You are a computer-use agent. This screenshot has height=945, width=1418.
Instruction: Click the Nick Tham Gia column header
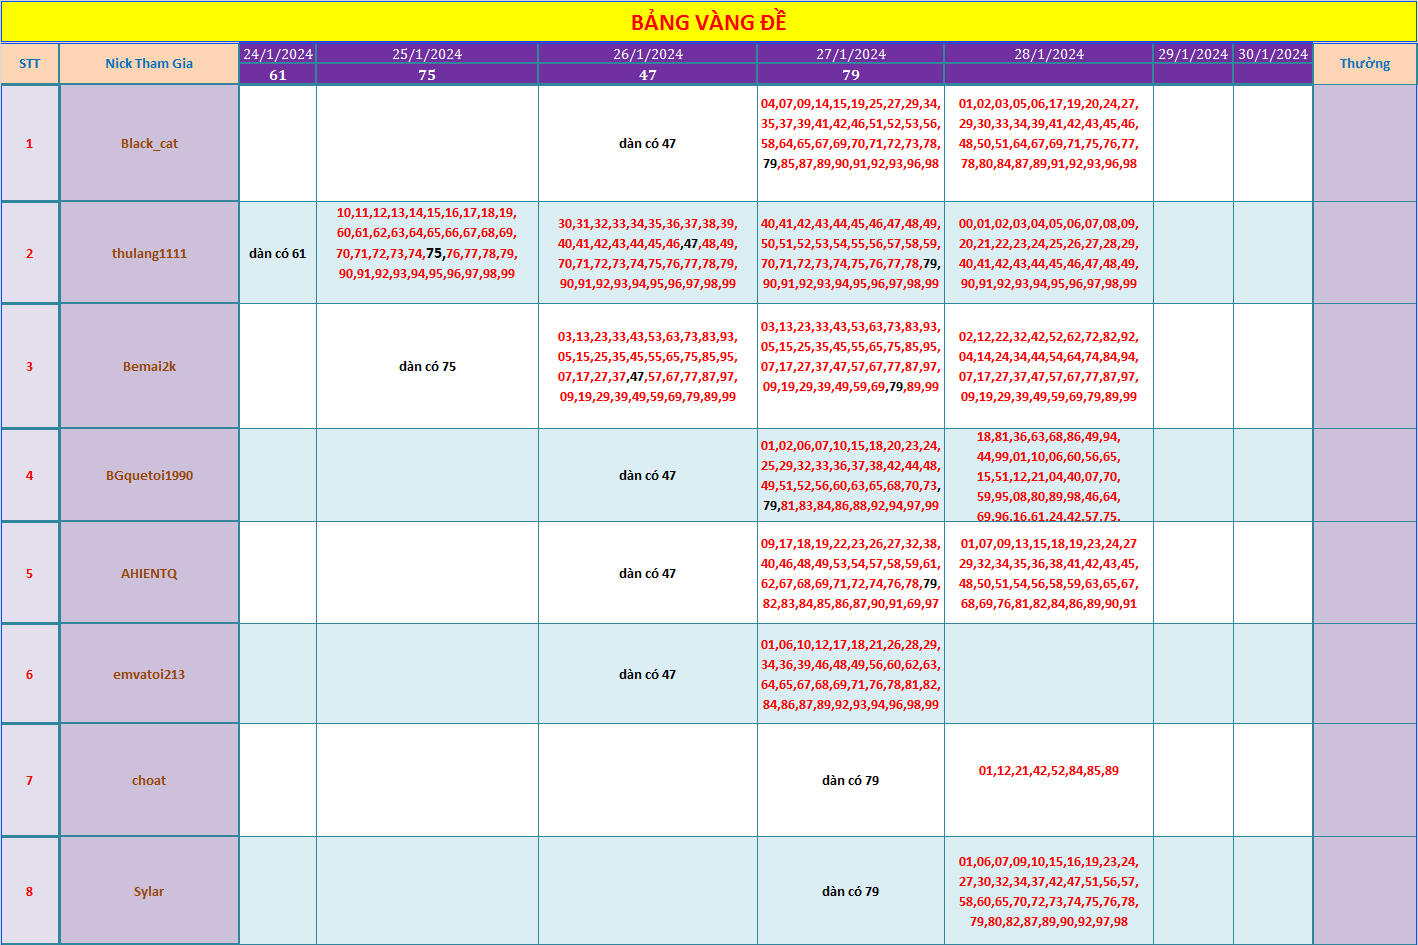149,64
